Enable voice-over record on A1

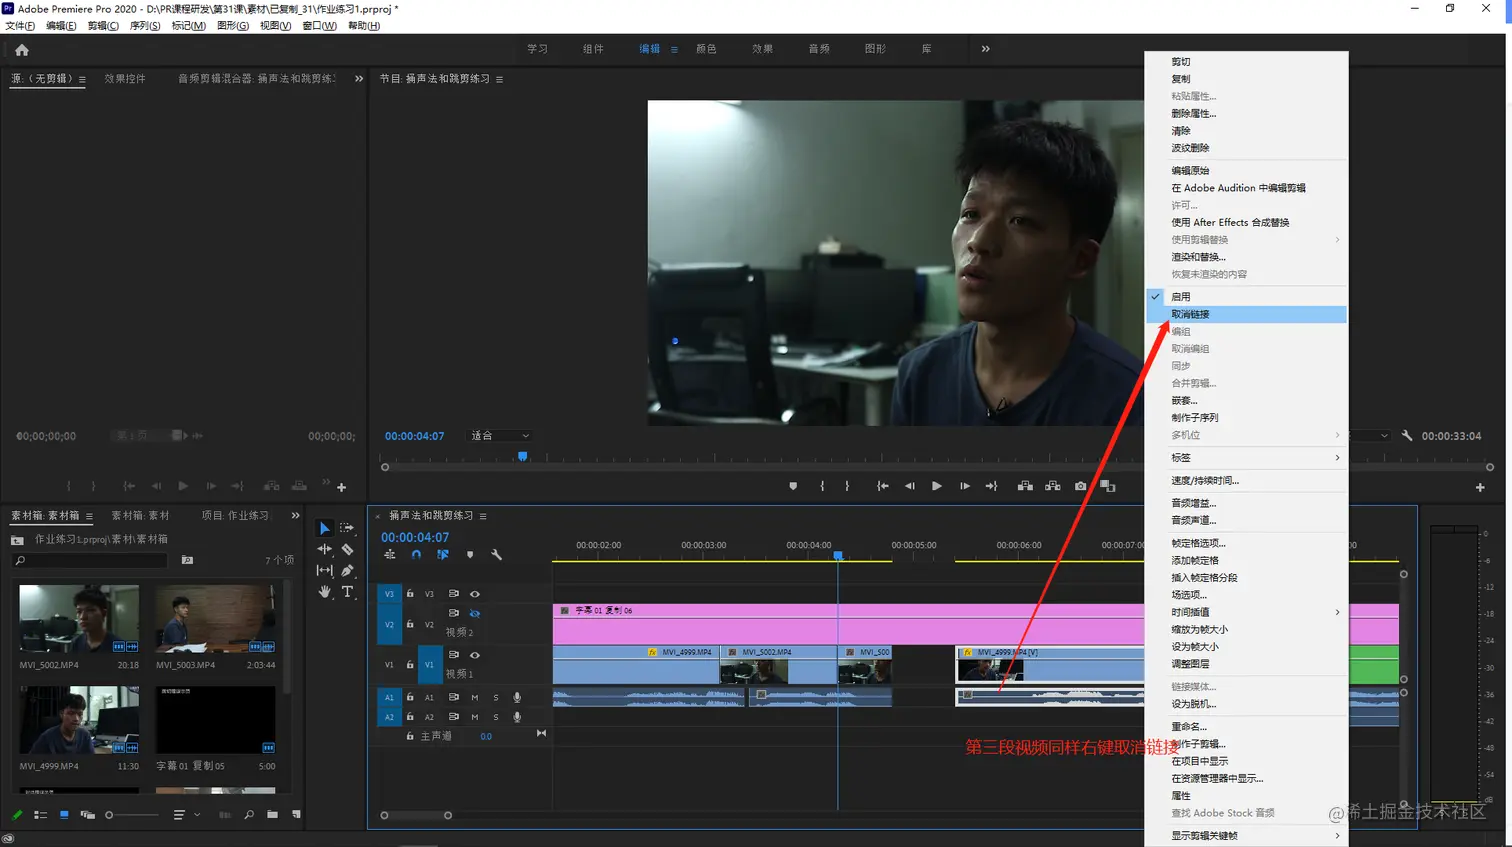(x=517, y=697)
